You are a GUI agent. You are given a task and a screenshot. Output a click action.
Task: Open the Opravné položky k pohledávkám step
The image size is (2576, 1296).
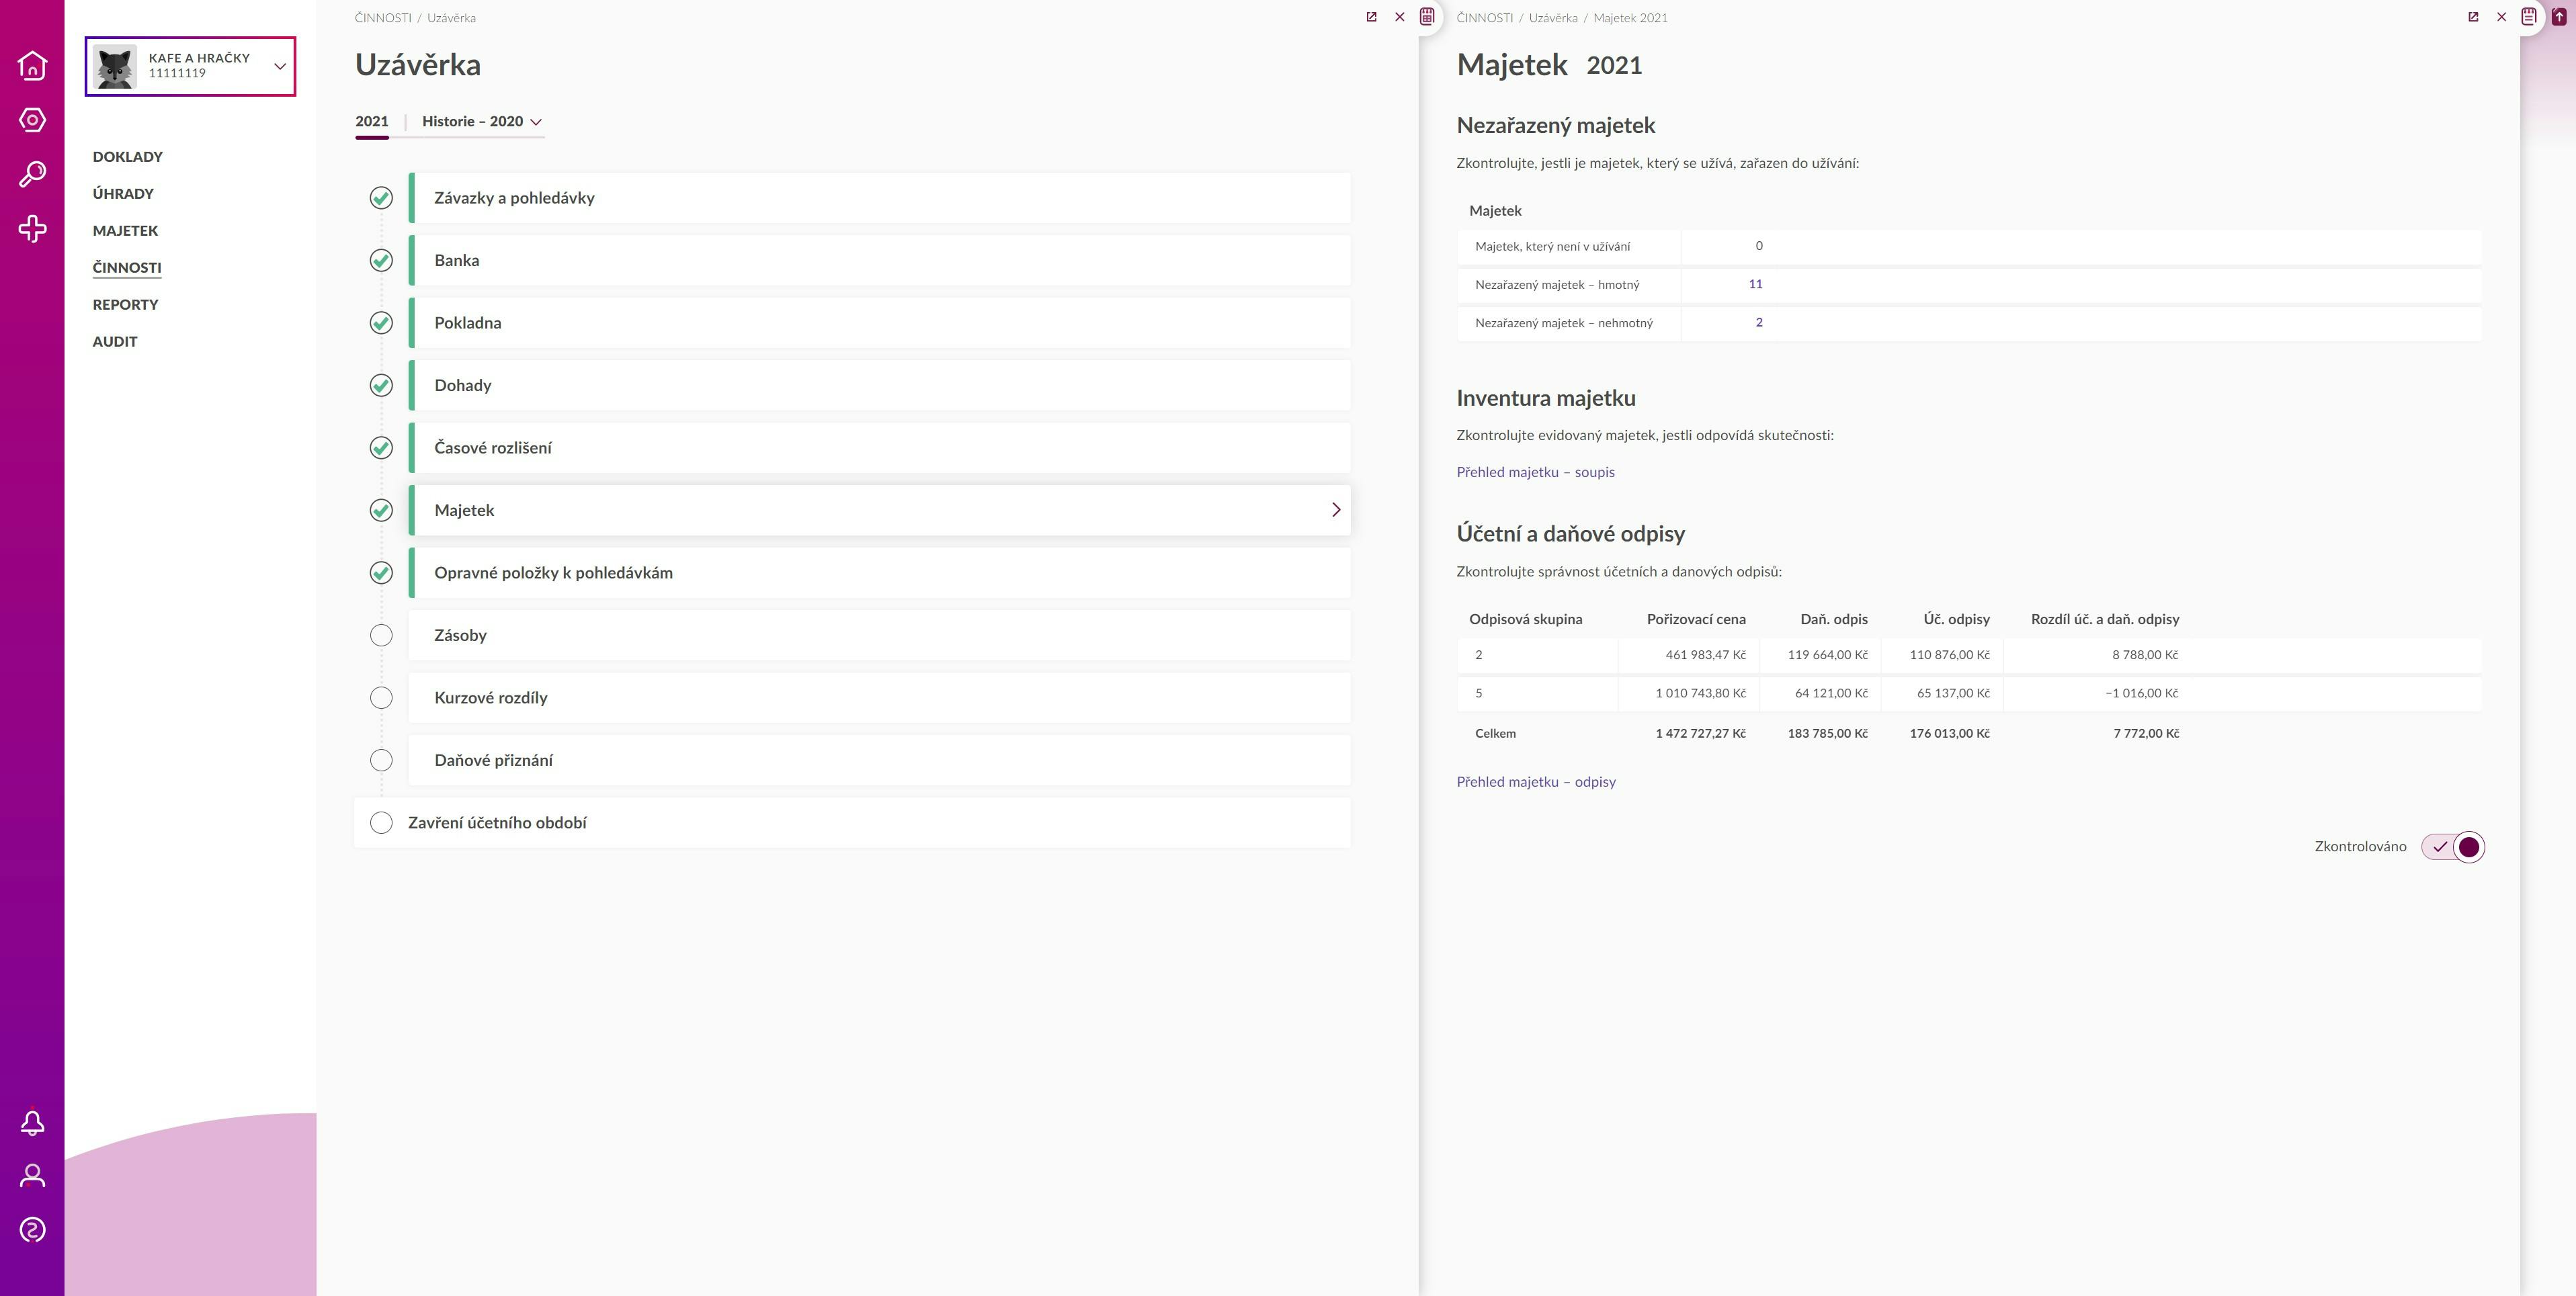click(x=879, y=573)
